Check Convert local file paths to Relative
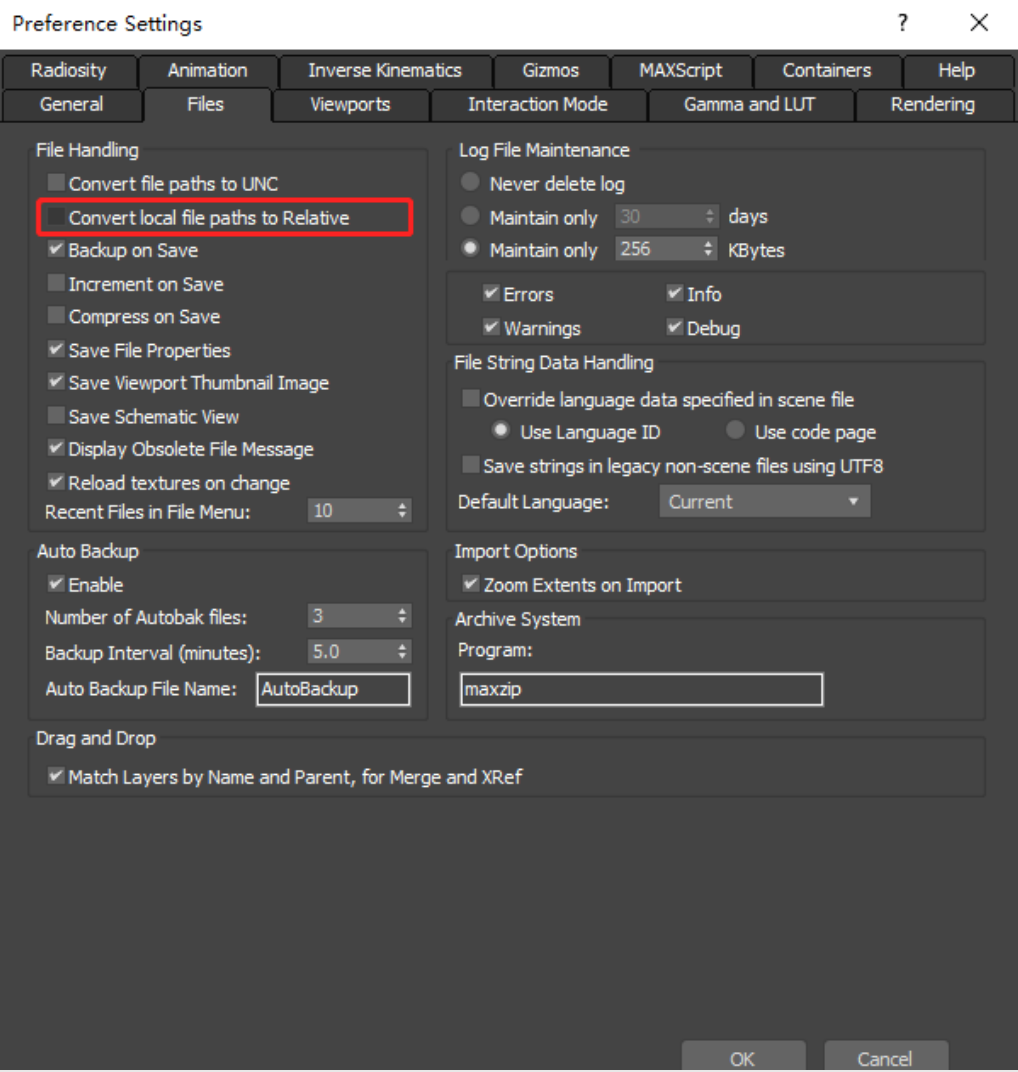 pyautogui.click(x=56, y=217)
